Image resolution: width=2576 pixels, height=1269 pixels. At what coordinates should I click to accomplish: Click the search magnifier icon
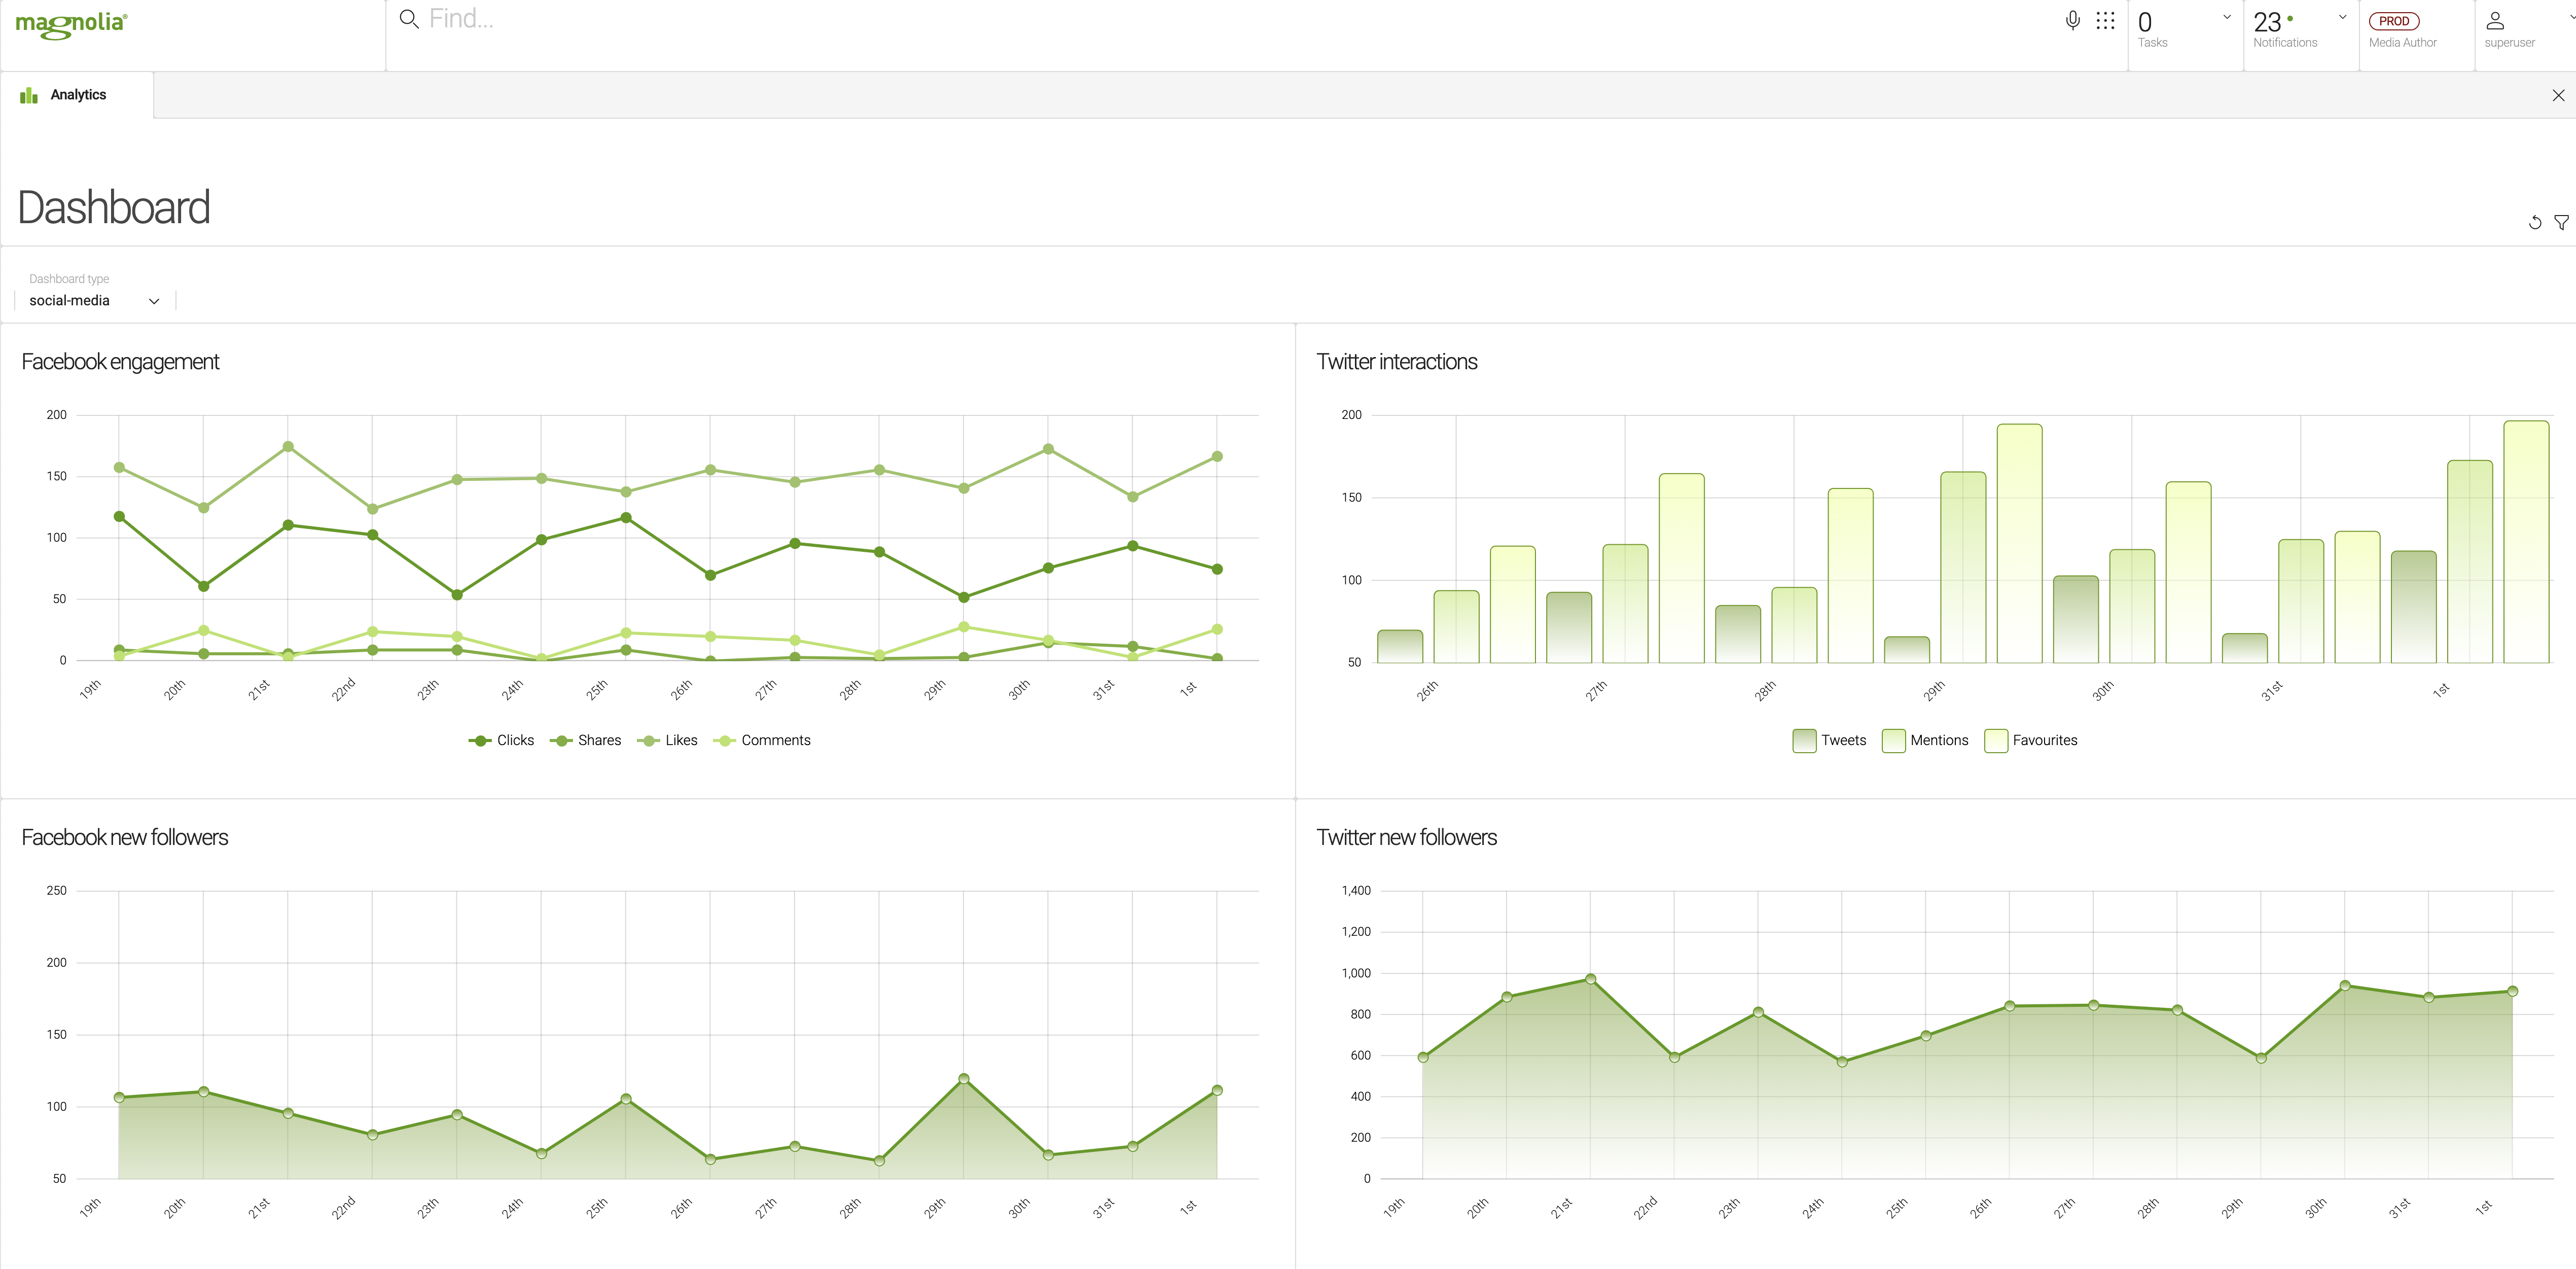(x=408, y=19)
